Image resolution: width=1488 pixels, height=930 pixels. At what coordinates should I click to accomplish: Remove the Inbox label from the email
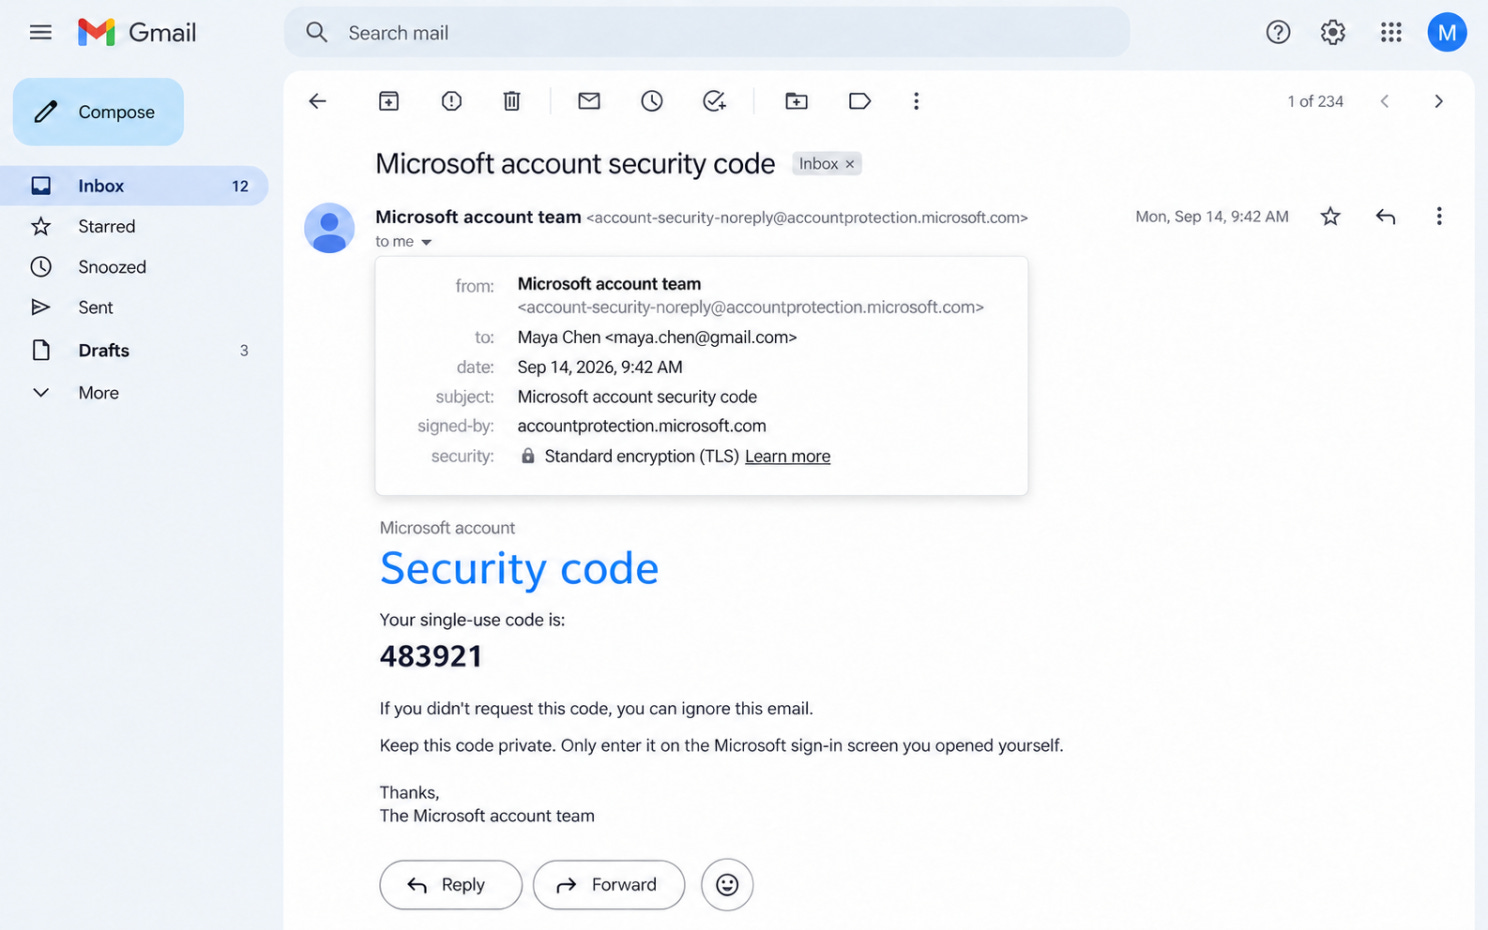point(850,164)
